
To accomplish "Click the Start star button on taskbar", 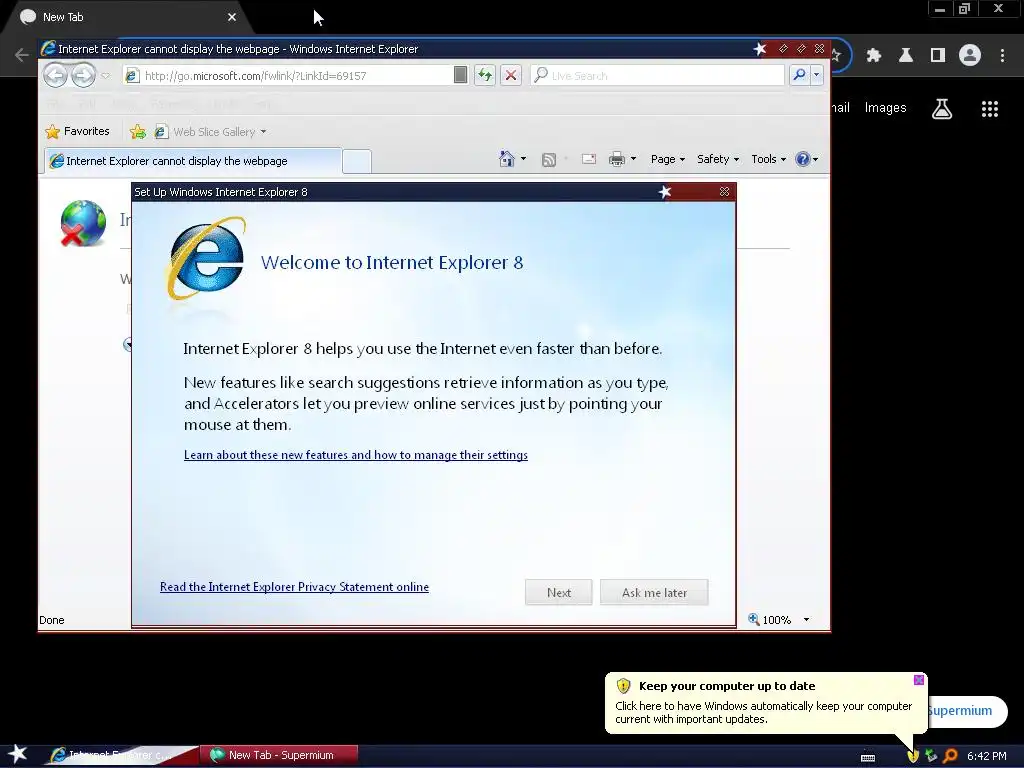I will (18, 754).
